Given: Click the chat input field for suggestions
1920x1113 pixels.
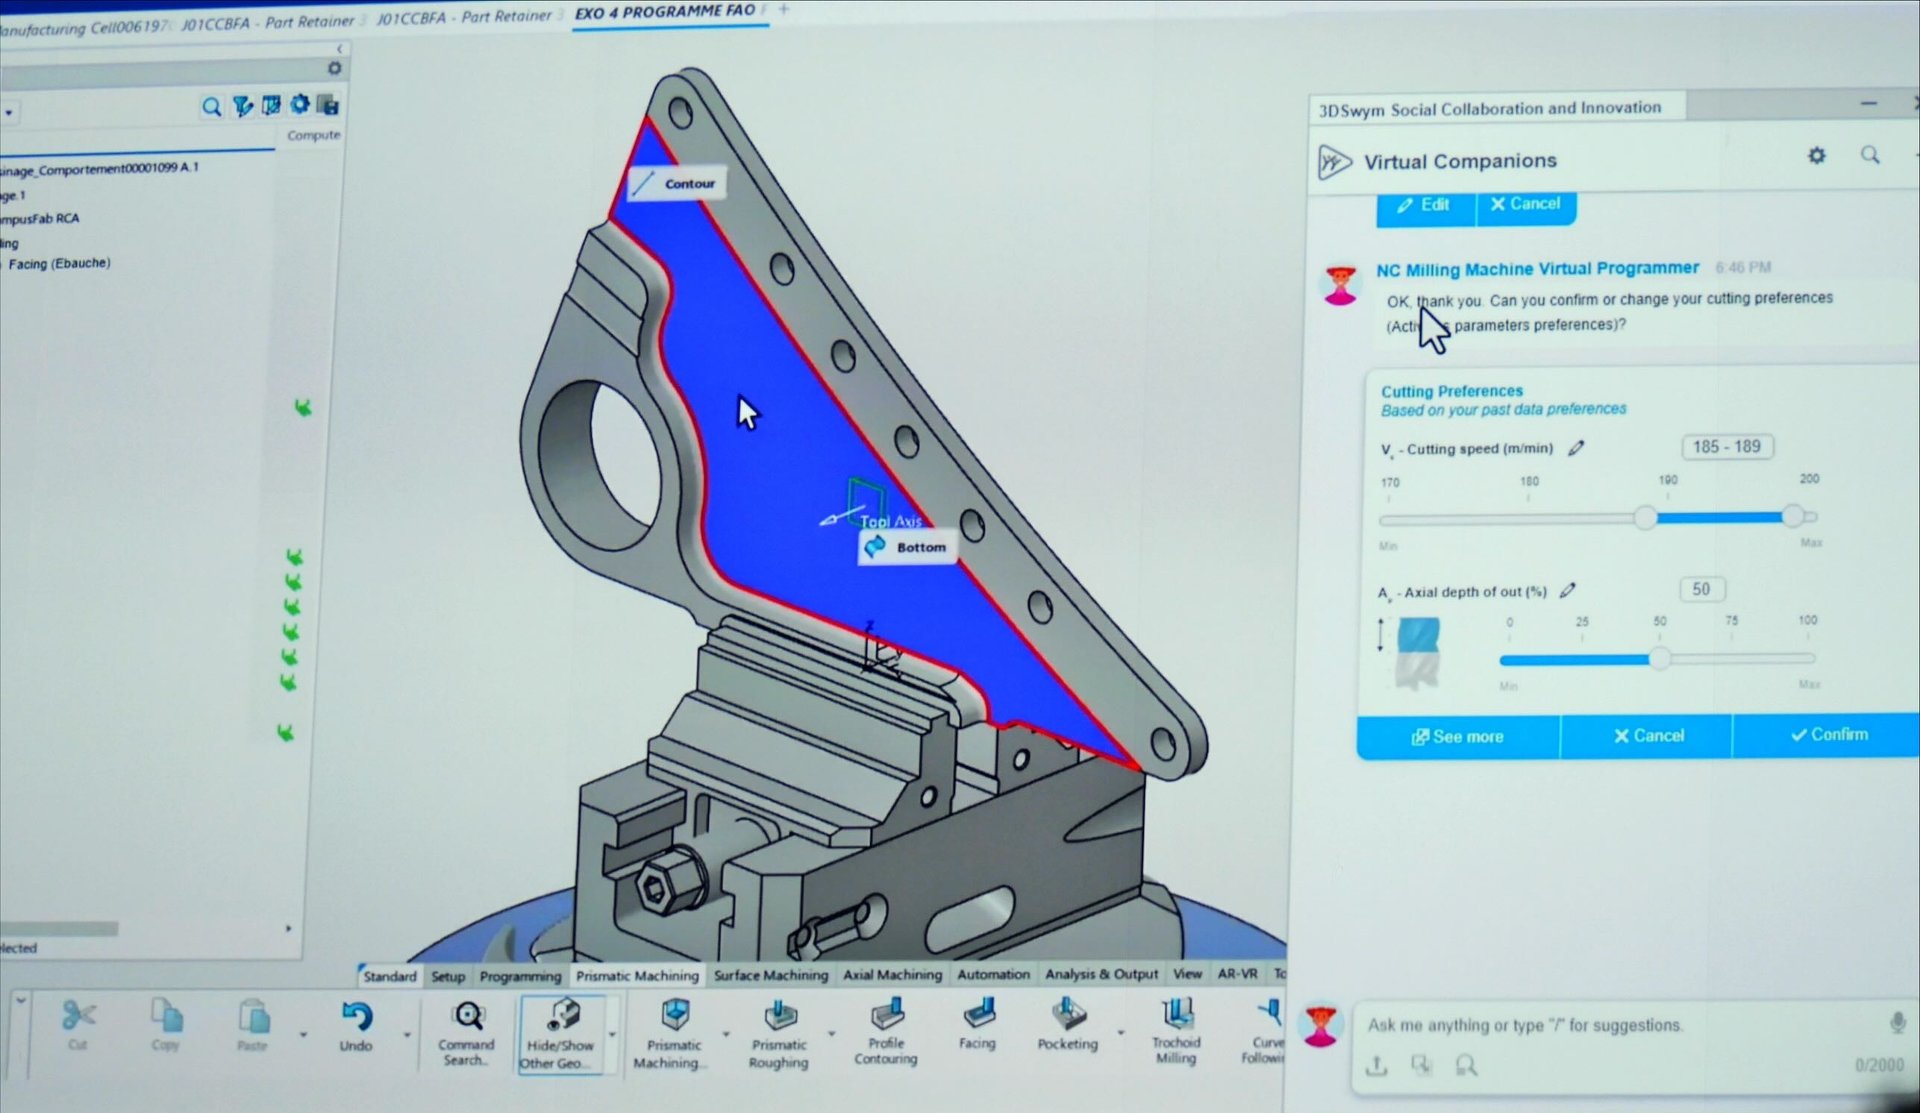Looking at the screenshot, I should coord(1600,1025).
